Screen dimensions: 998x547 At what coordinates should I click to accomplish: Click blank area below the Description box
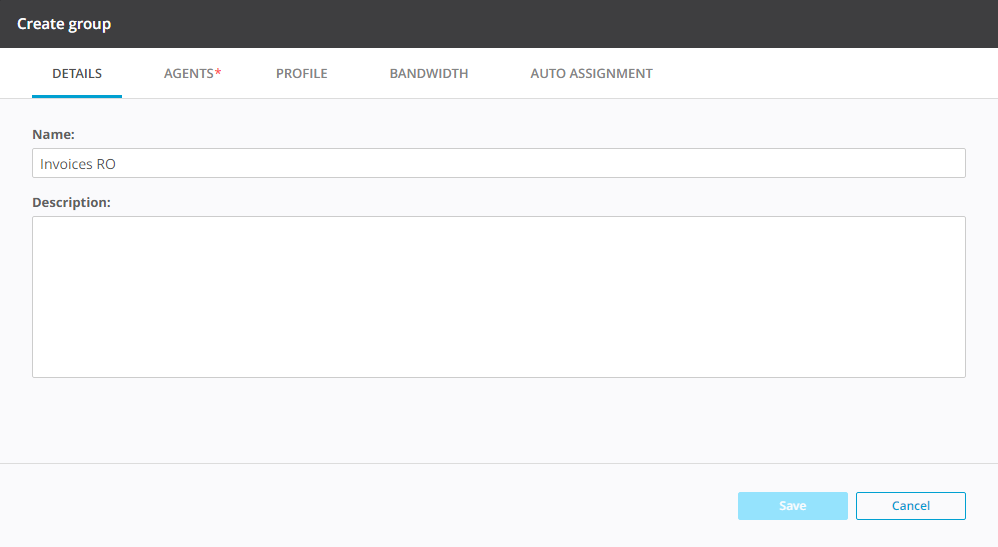click(x=498, y=420)
